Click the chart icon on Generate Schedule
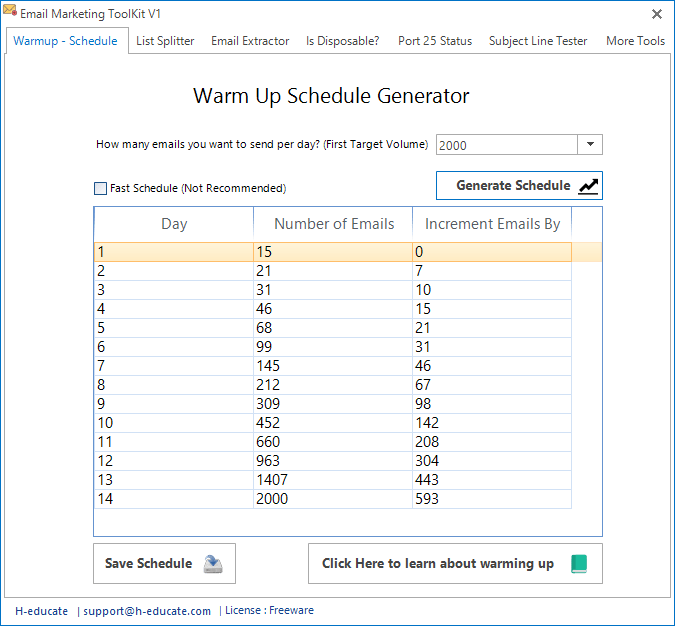The width and height of the screenshot is (675, 626). [x=588, y=186]
